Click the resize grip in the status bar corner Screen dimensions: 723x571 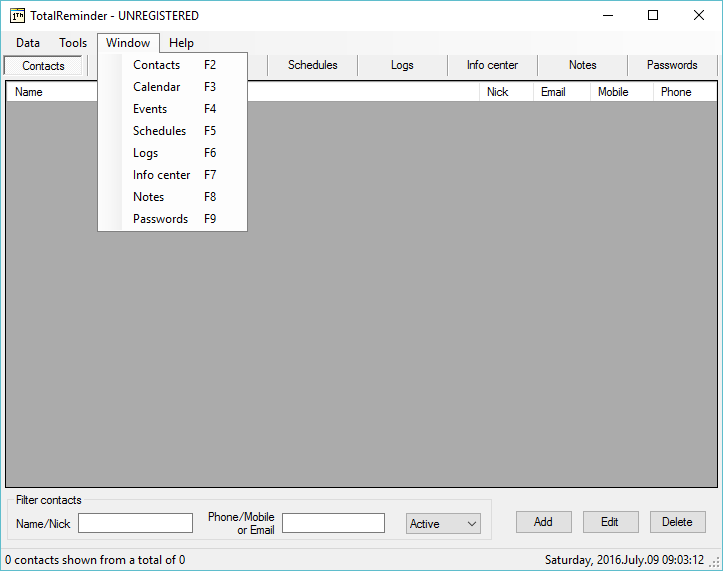click(x=715, y=563)
